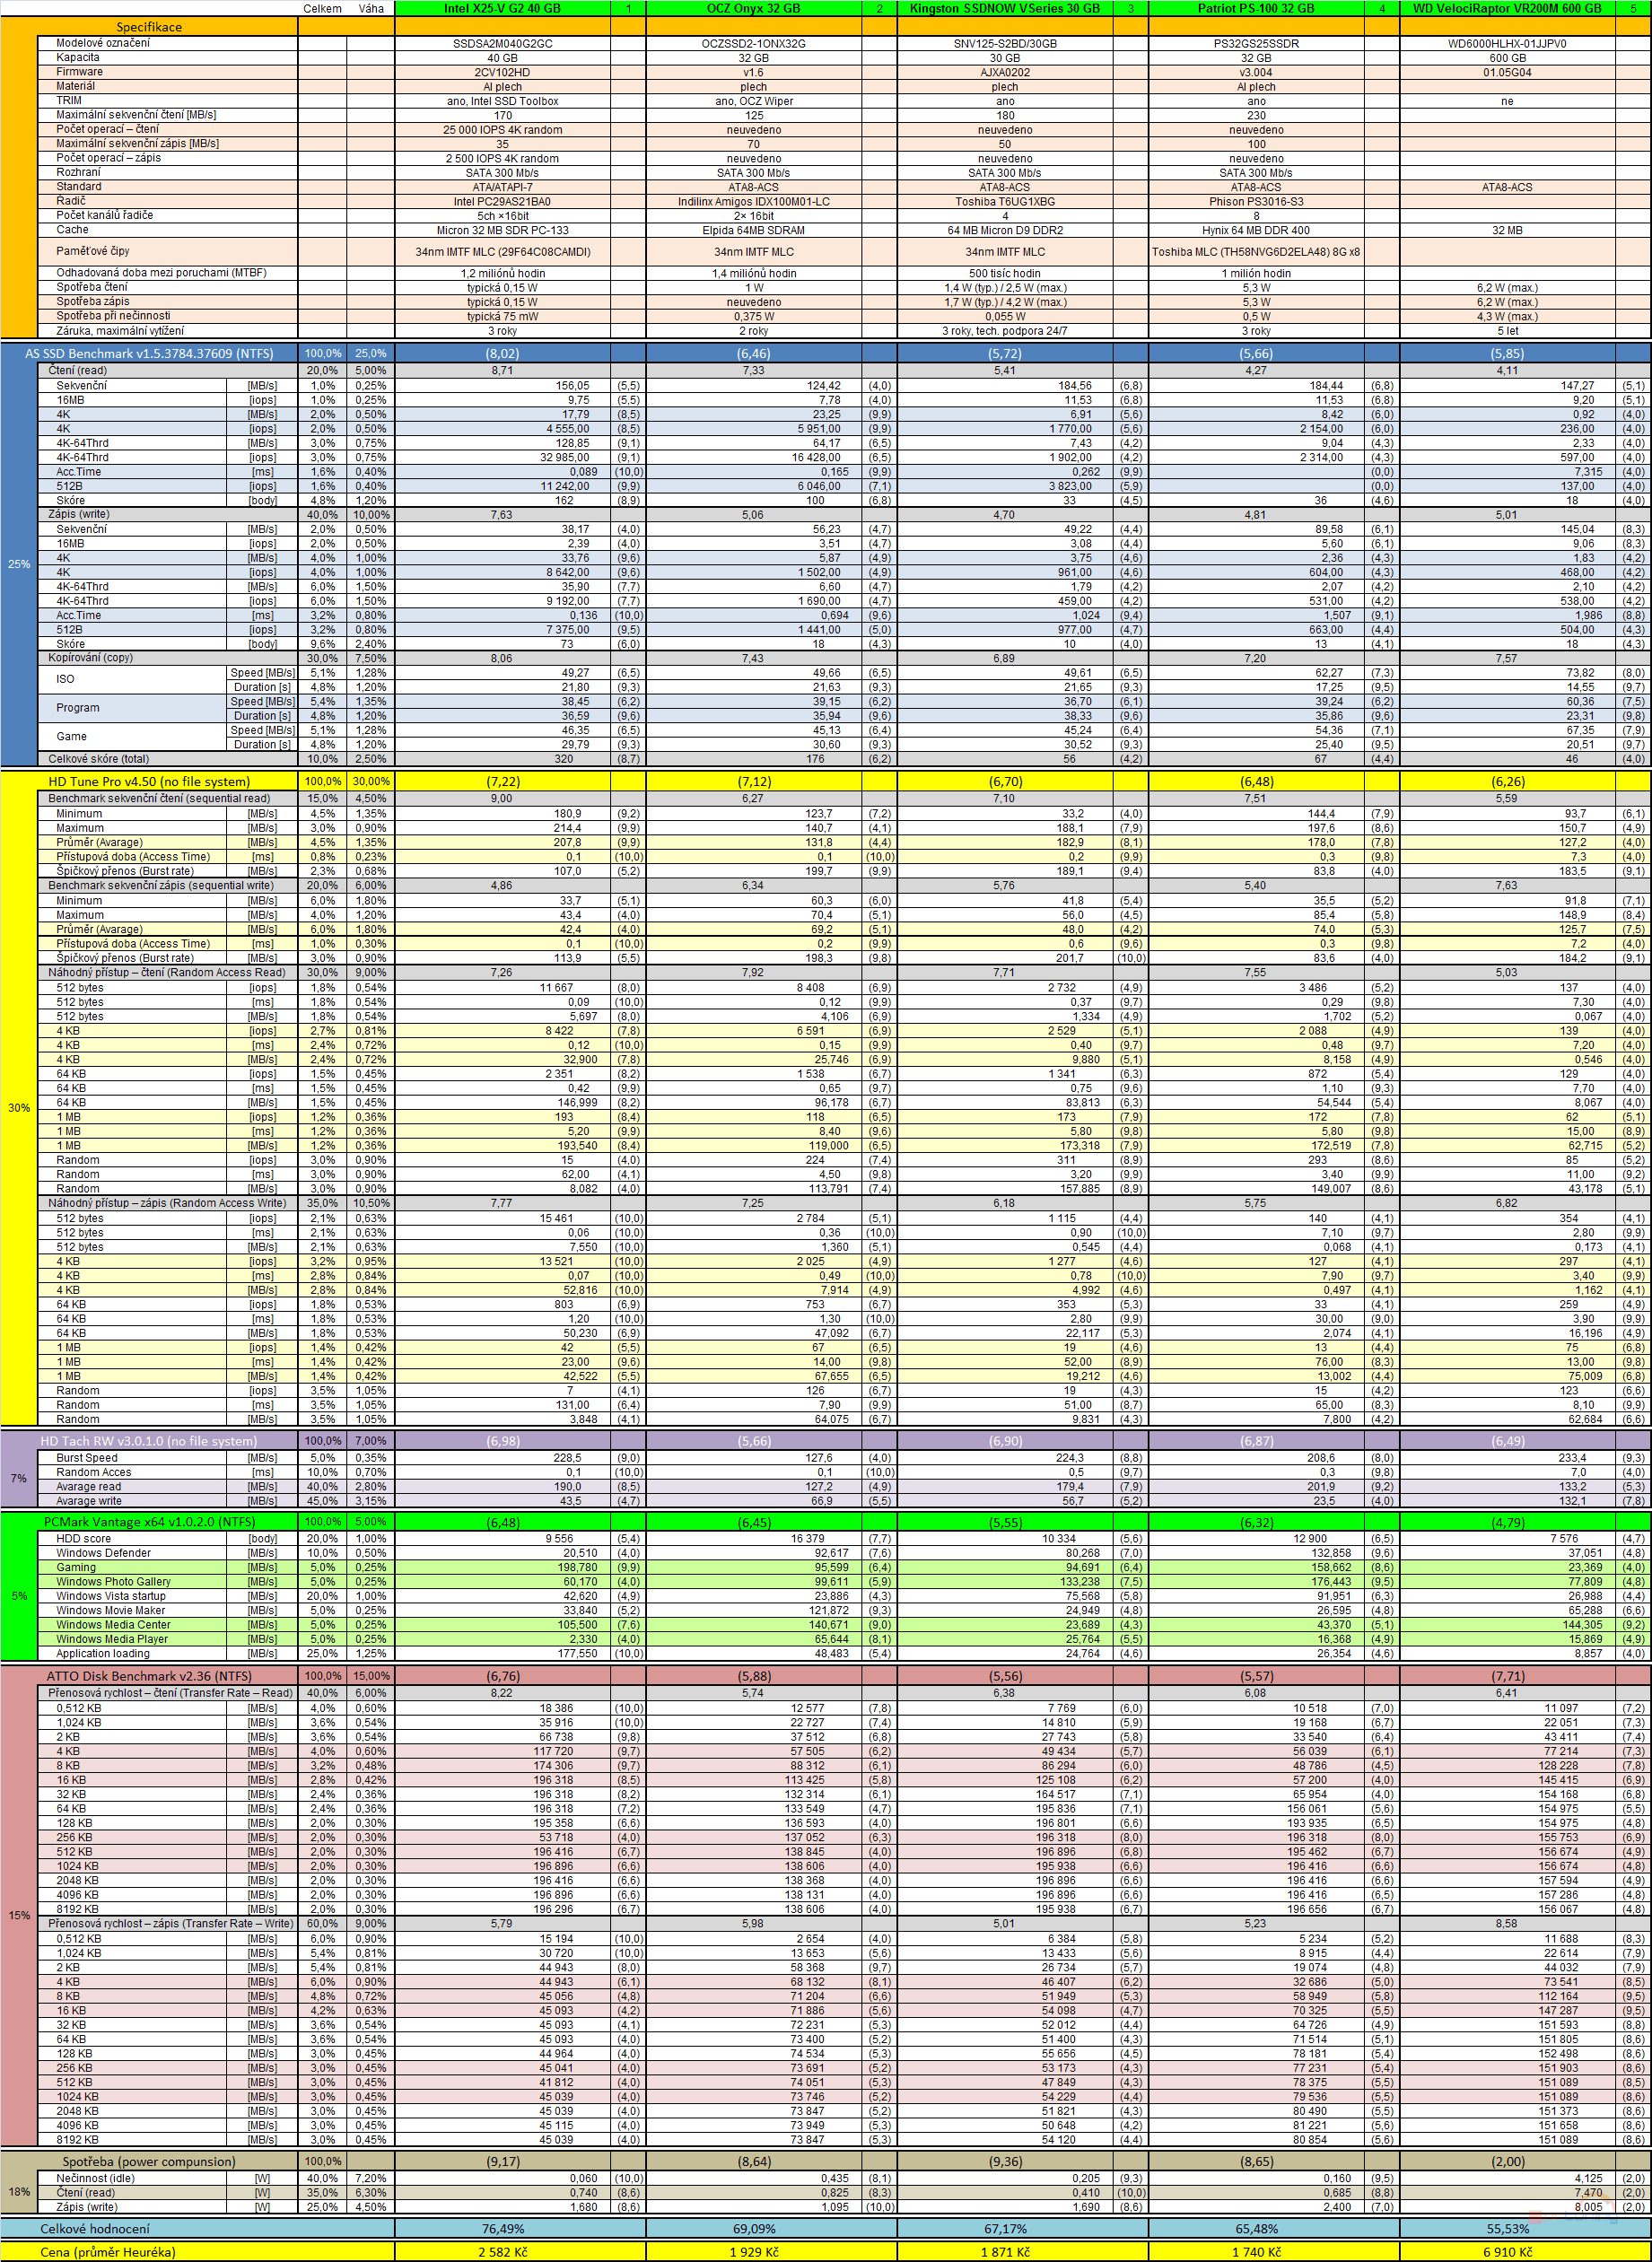
Task: Click the Windows Vista startup row label
Action: click(x=111, y=1596)
